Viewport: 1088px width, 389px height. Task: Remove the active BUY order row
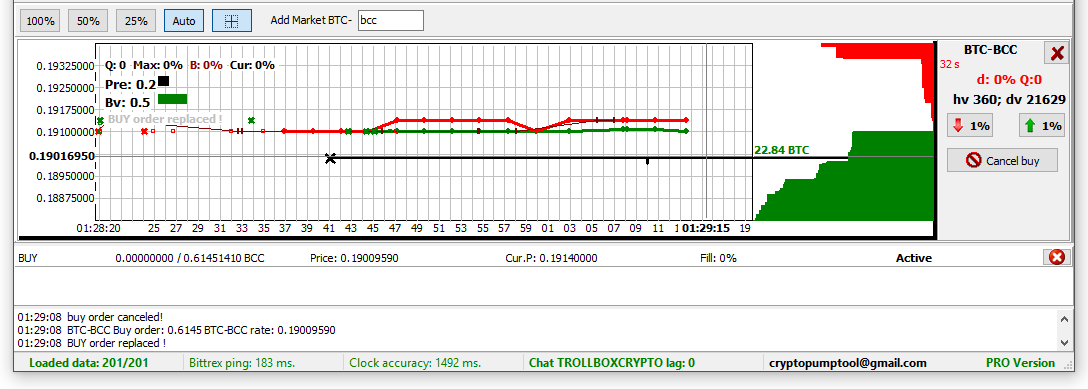click(x=1056, y=257)
